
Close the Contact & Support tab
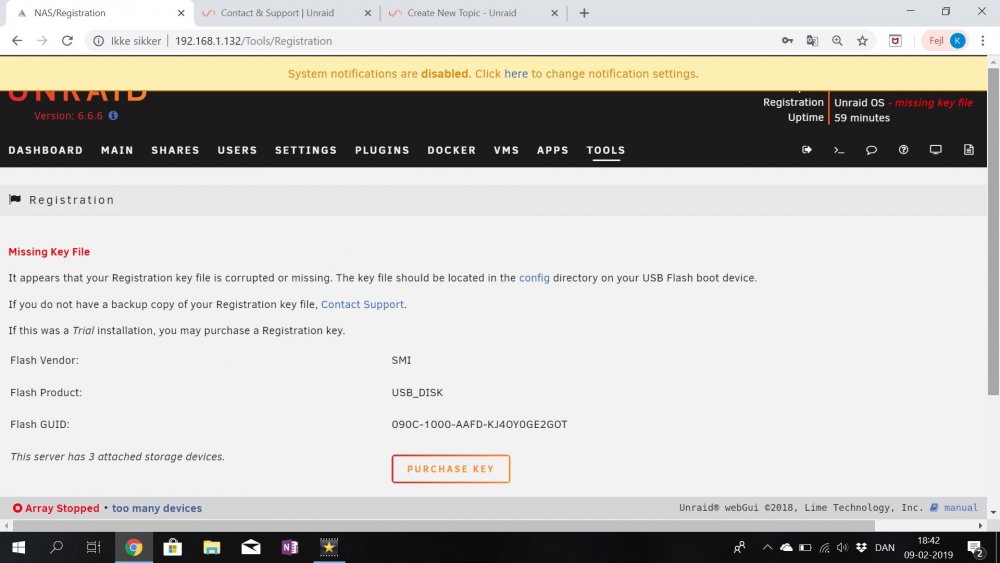coord(368,13)
